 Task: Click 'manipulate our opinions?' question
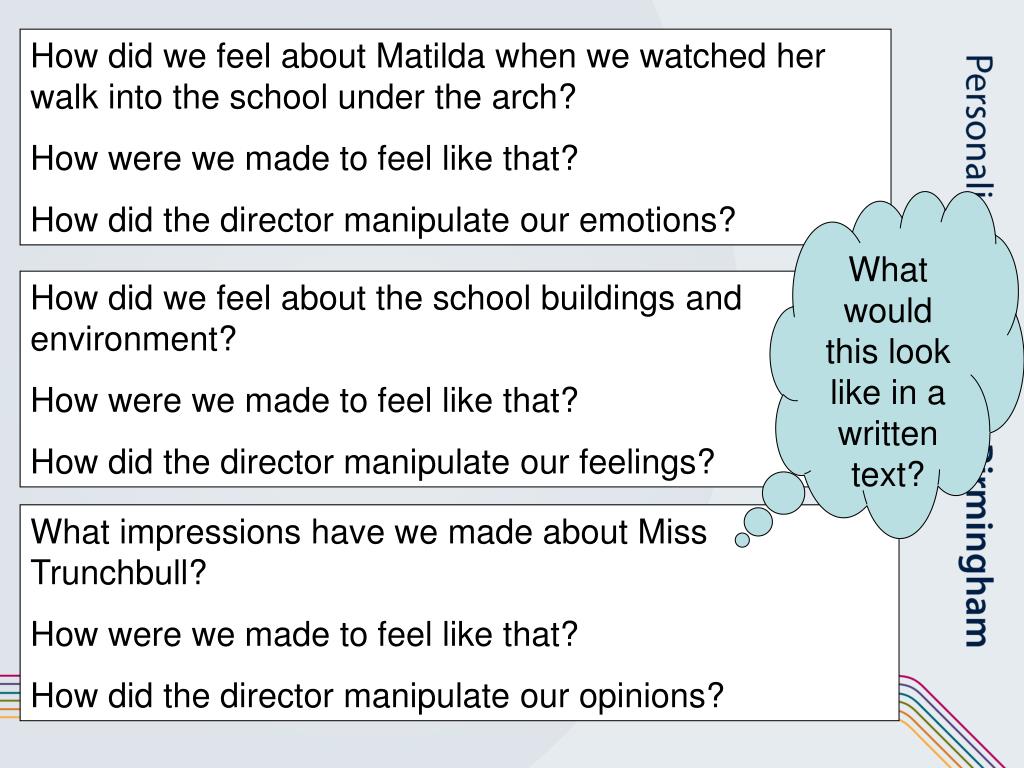coord(377,695)
